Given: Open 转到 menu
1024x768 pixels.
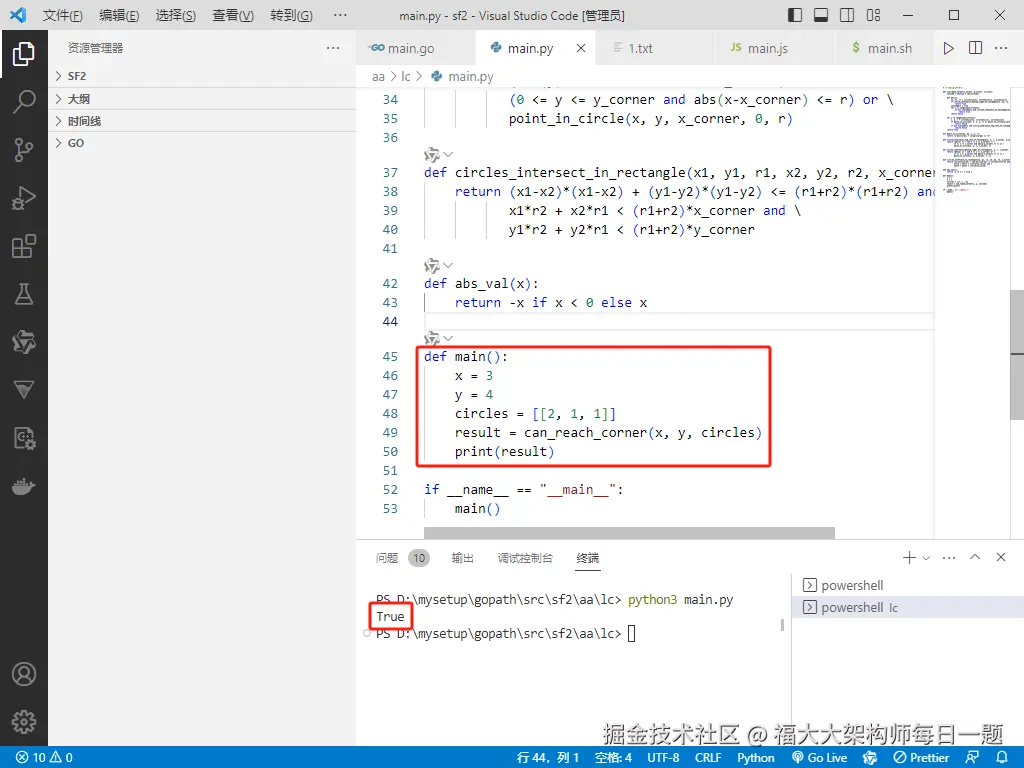Looking at the screenshot, I should [291, 15].
